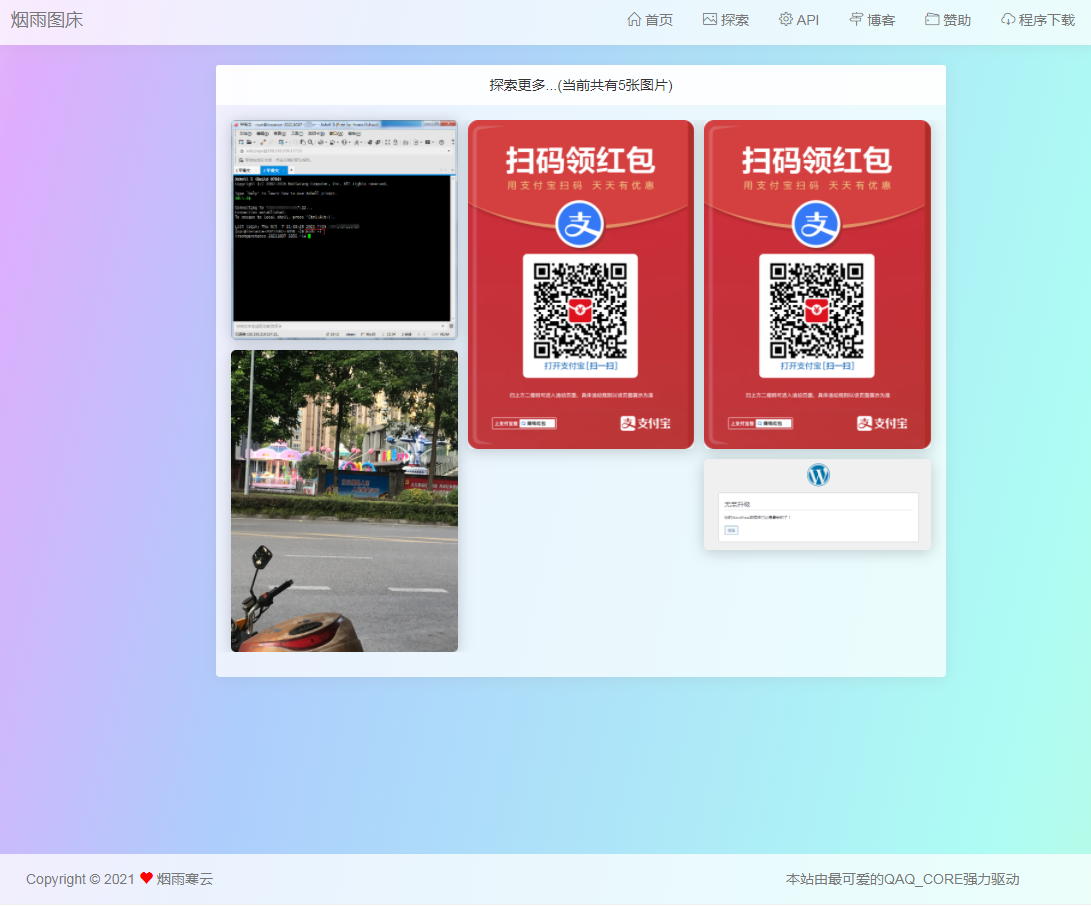This screenshot has height=907, width=1091.
Task: Open the 首页 menu item
Action: point(650,20)
